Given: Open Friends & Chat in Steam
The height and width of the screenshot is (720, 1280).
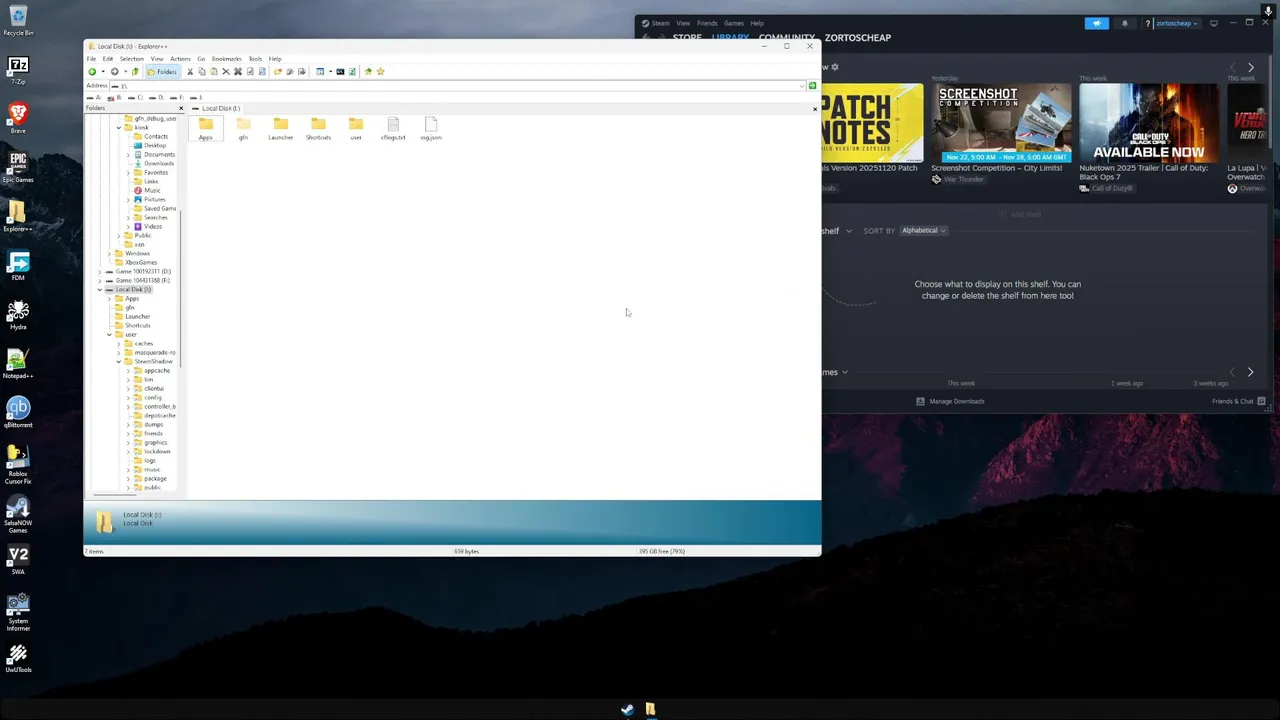Looking at the screenshot, I should pyautogui.click(x=1239, y=401).
